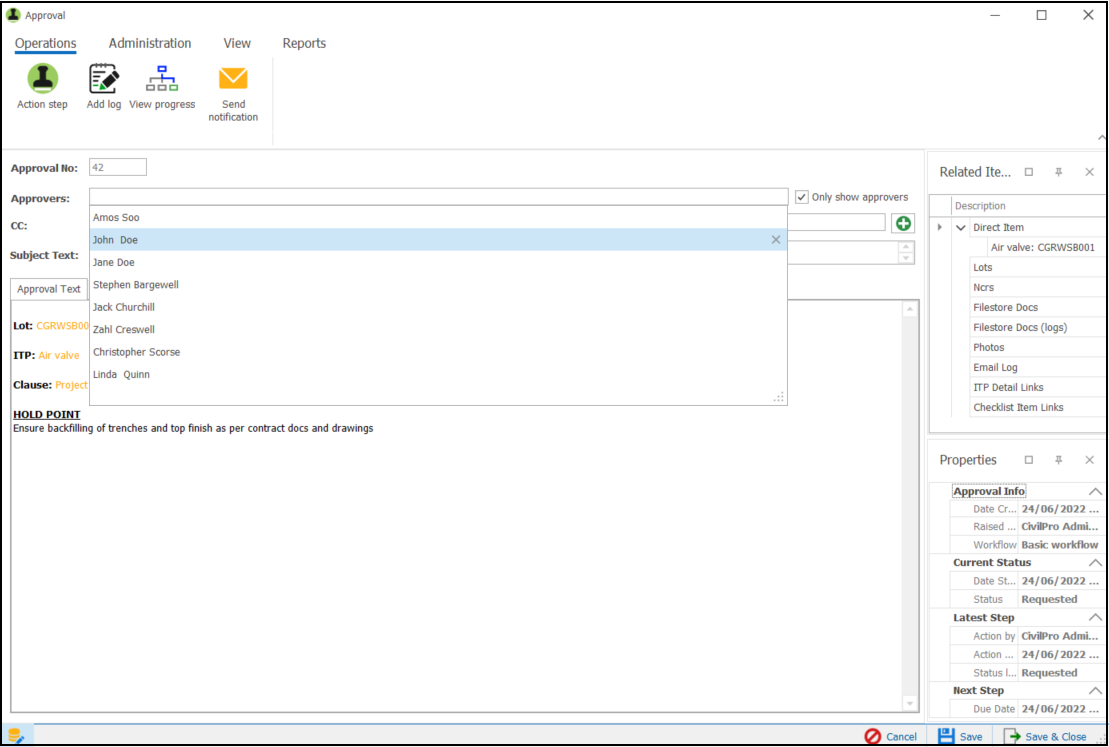1109x747 pixels.
Task: Open the Administration ribbon tab
Action: 150,43
